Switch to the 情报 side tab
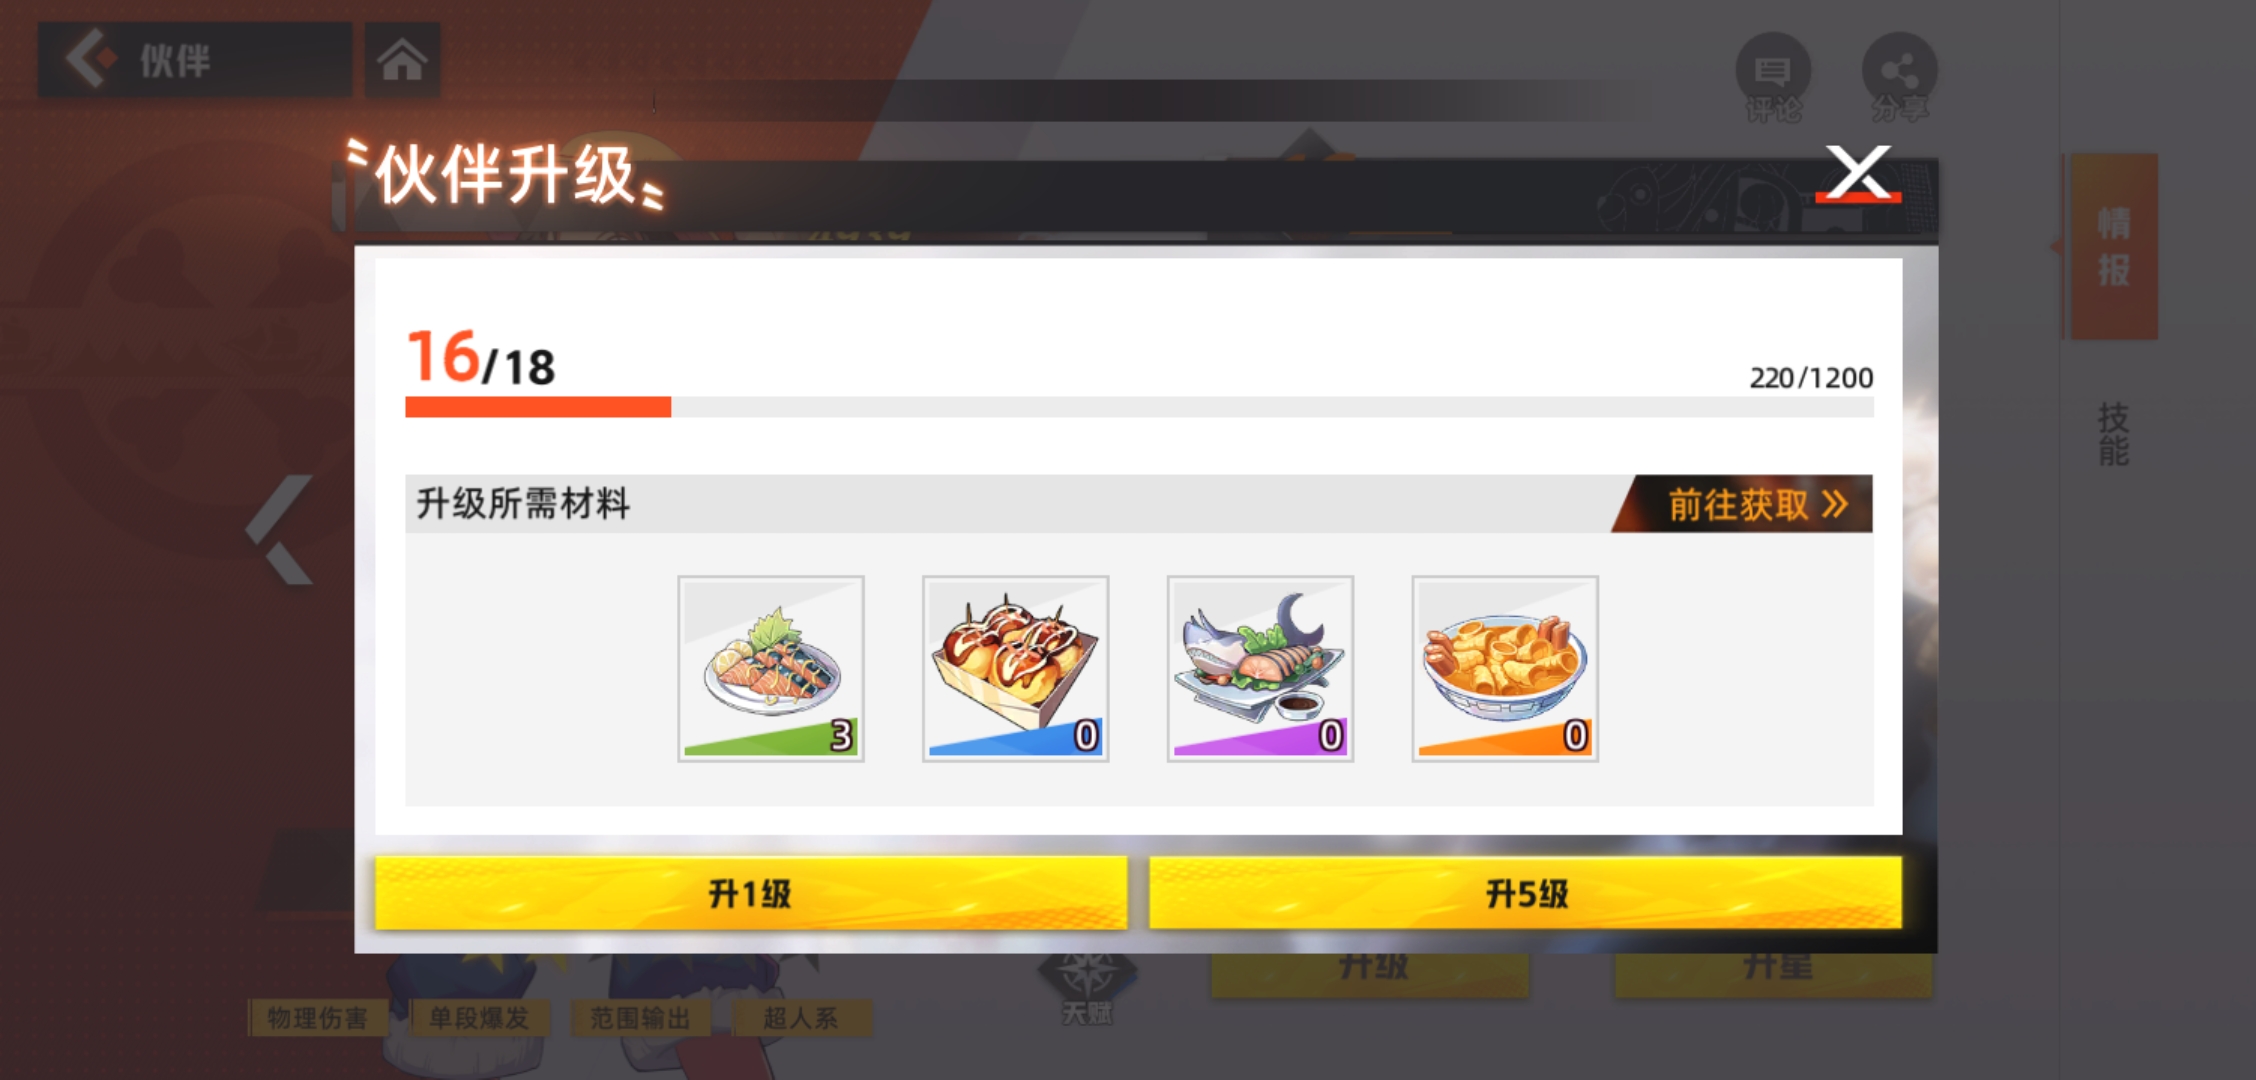 [2113, 247]
